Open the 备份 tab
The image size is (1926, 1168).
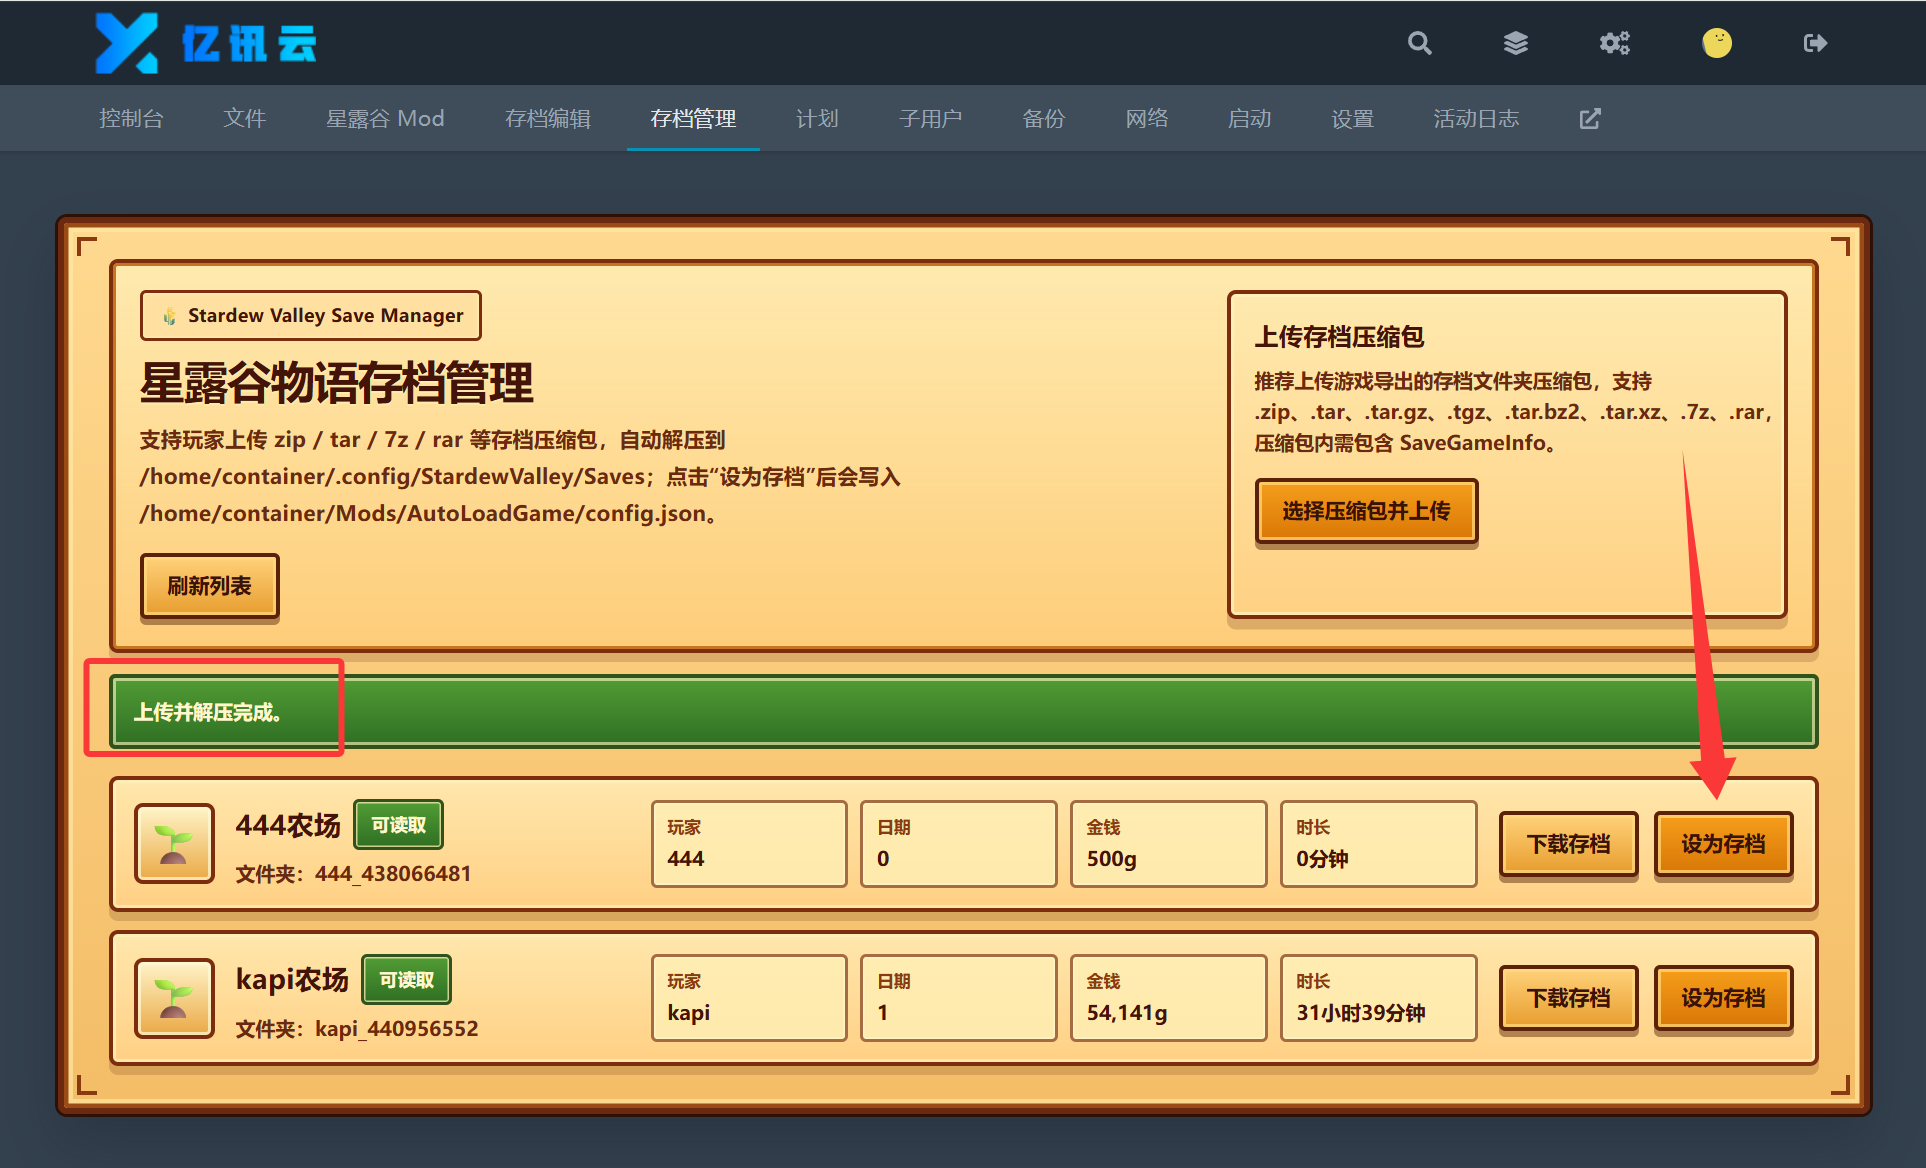pos(1043,119)
